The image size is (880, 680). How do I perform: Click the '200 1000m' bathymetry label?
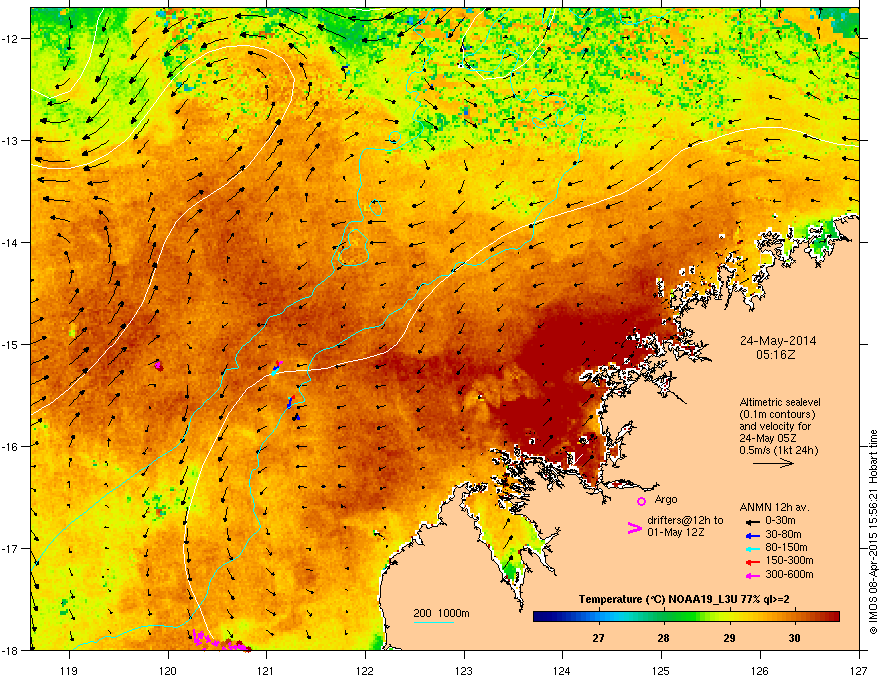click(441, 613)
